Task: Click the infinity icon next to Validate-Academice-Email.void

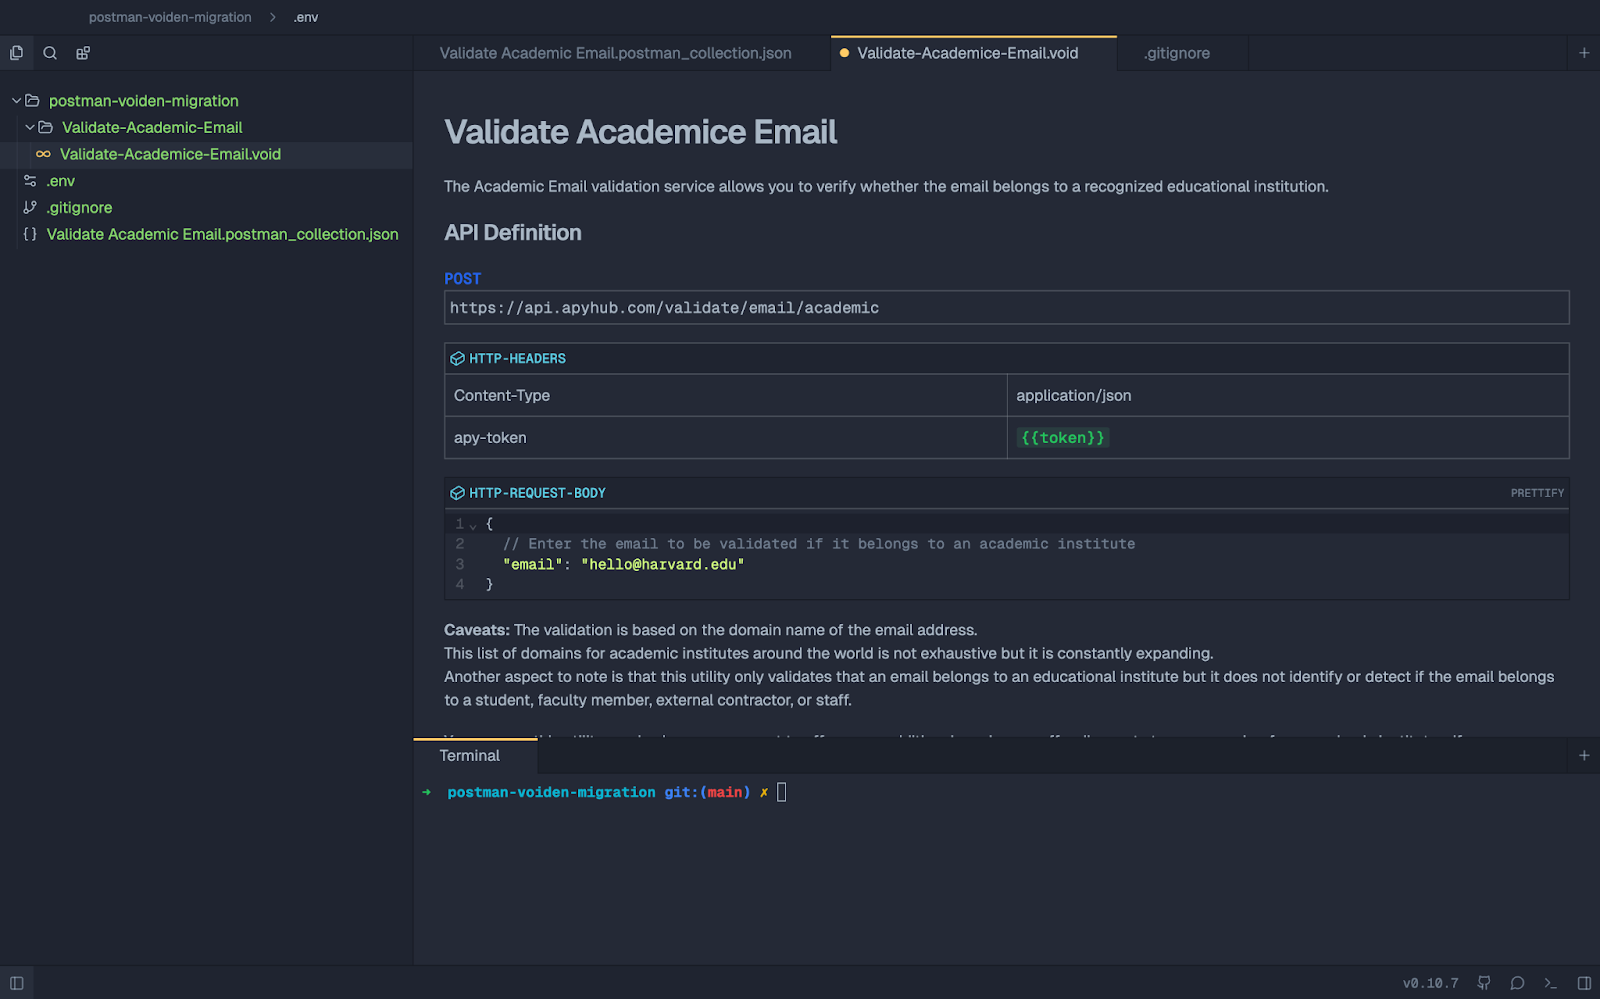Action: 42,154
